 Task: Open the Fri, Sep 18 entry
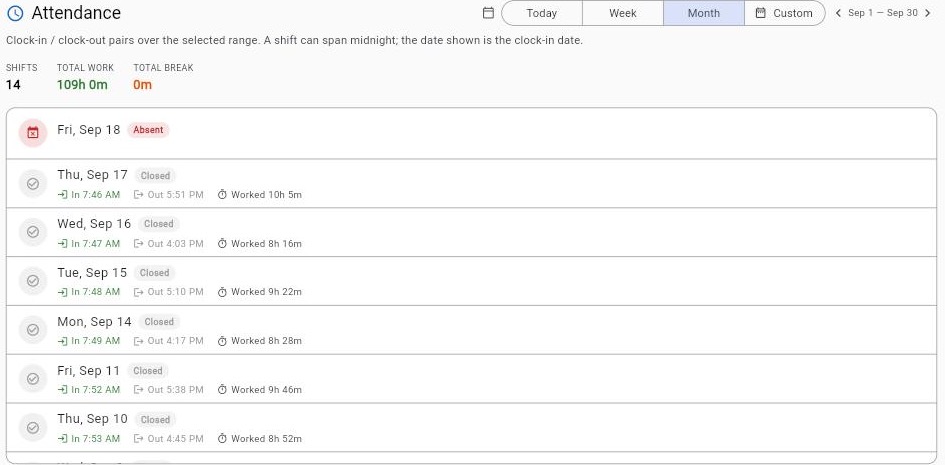click(471, 134)
